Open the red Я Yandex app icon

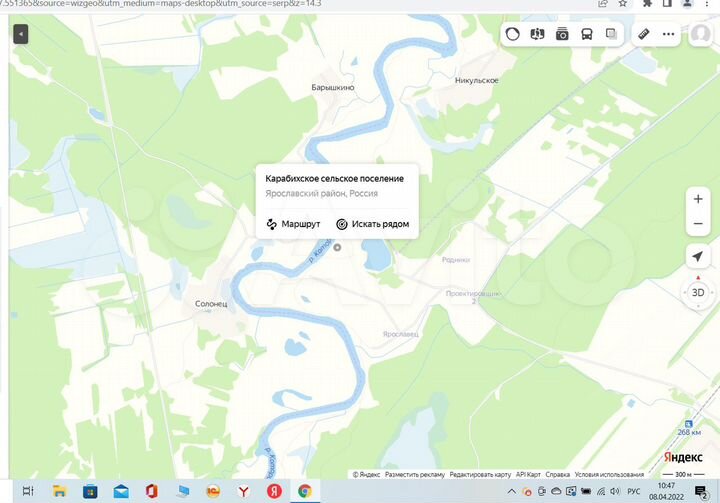tap(274, 491)
